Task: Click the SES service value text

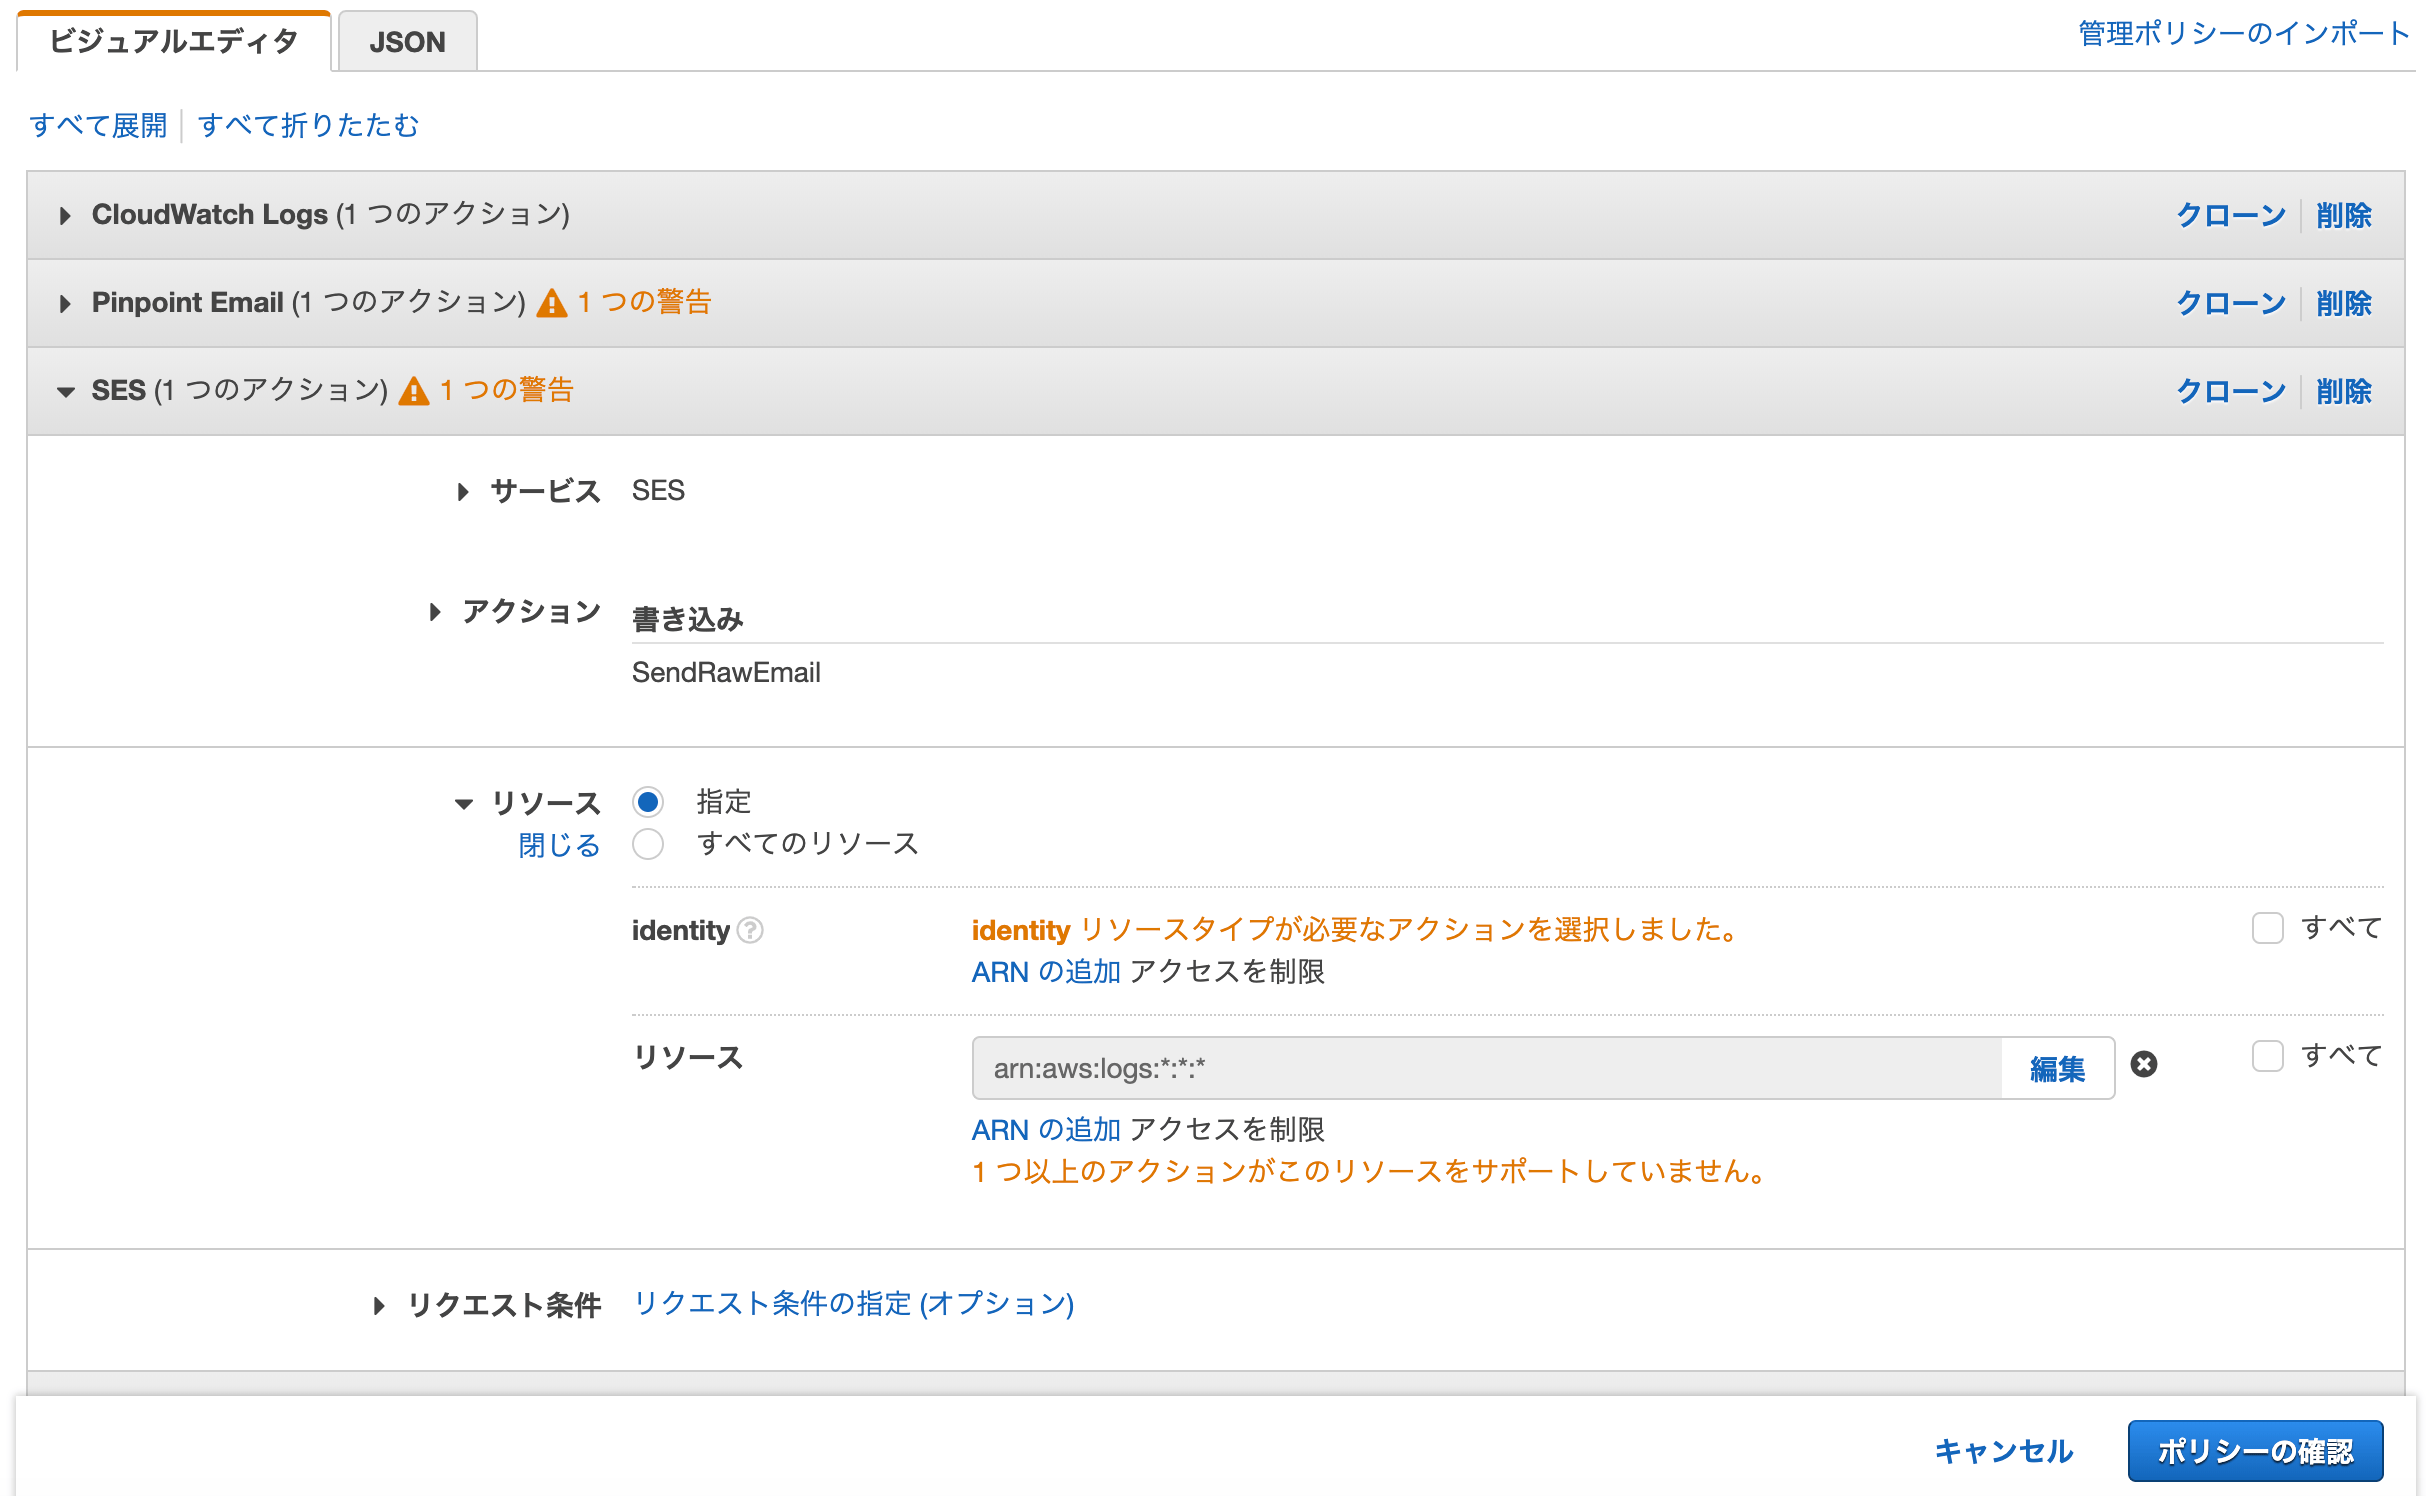Action: [658, 491]
